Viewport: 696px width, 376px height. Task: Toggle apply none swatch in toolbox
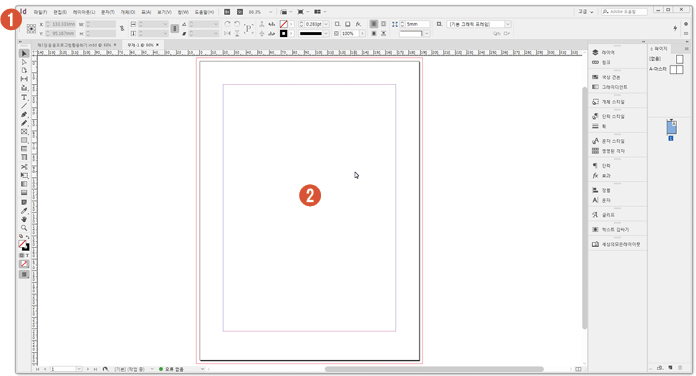tap(24, 264)
